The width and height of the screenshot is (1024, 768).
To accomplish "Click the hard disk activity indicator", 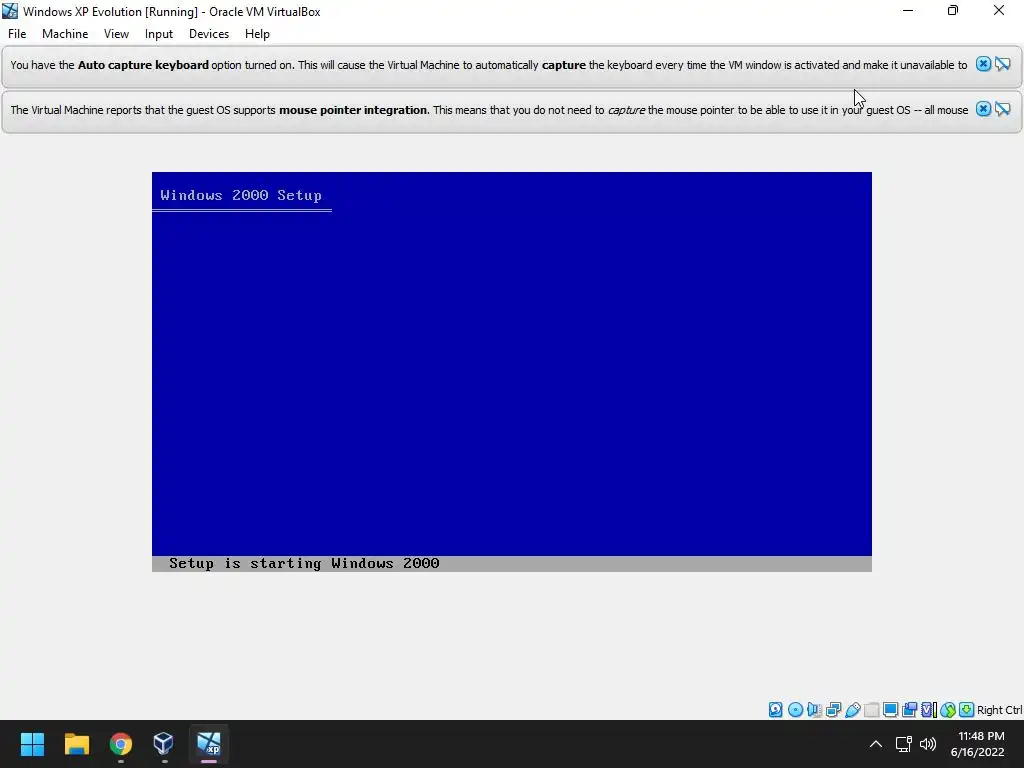I will point(775,710).
